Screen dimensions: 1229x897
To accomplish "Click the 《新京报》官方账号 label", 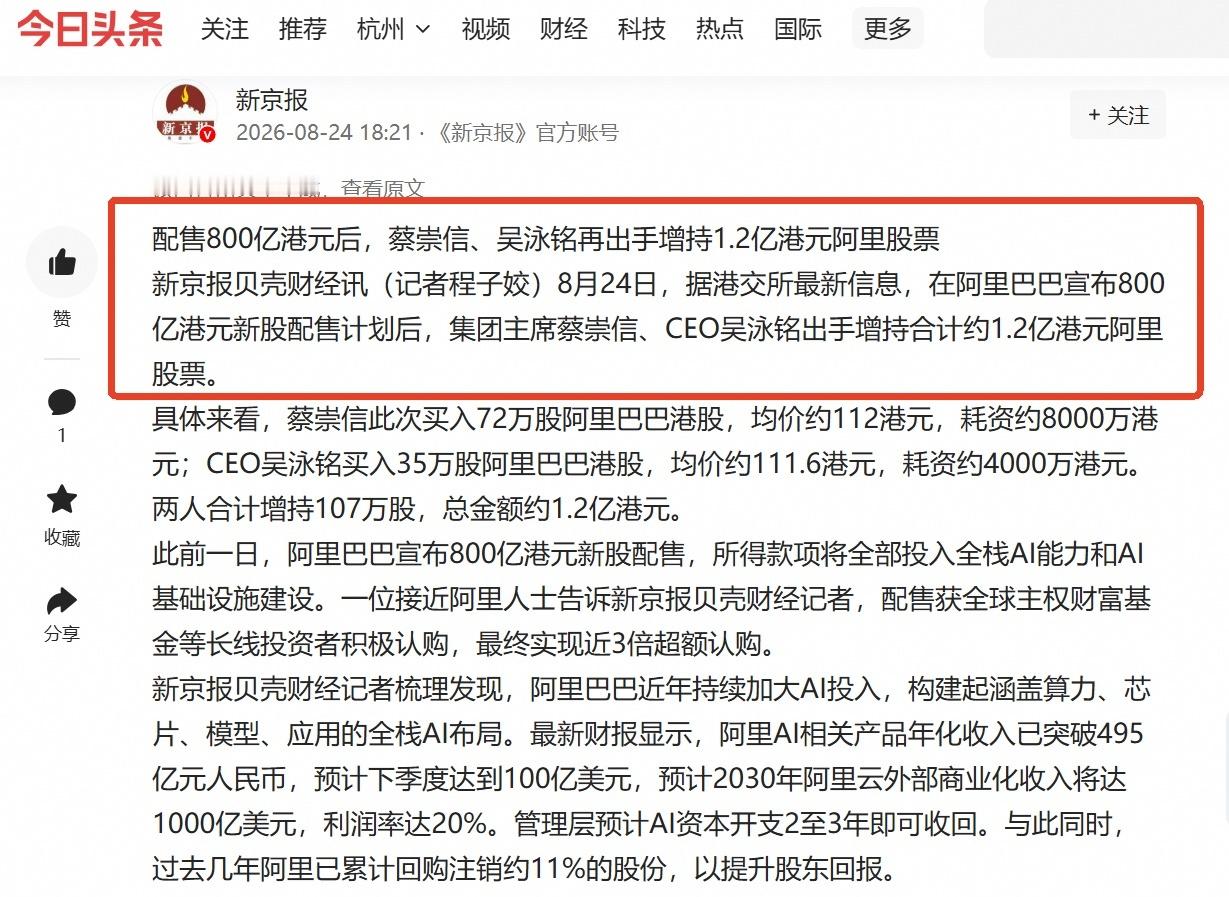I will tap(529, 133).
